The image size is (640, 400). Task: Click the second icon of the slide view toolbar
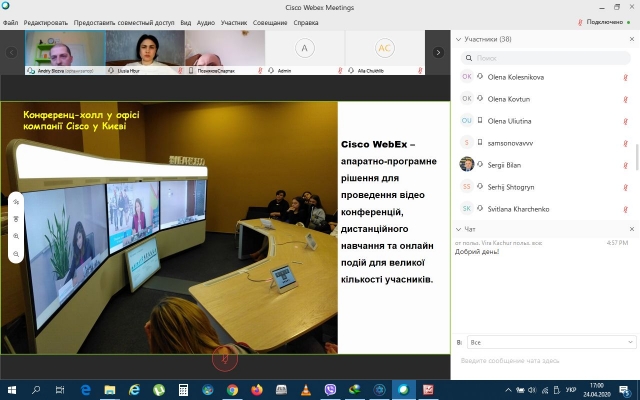coord(16,219)
